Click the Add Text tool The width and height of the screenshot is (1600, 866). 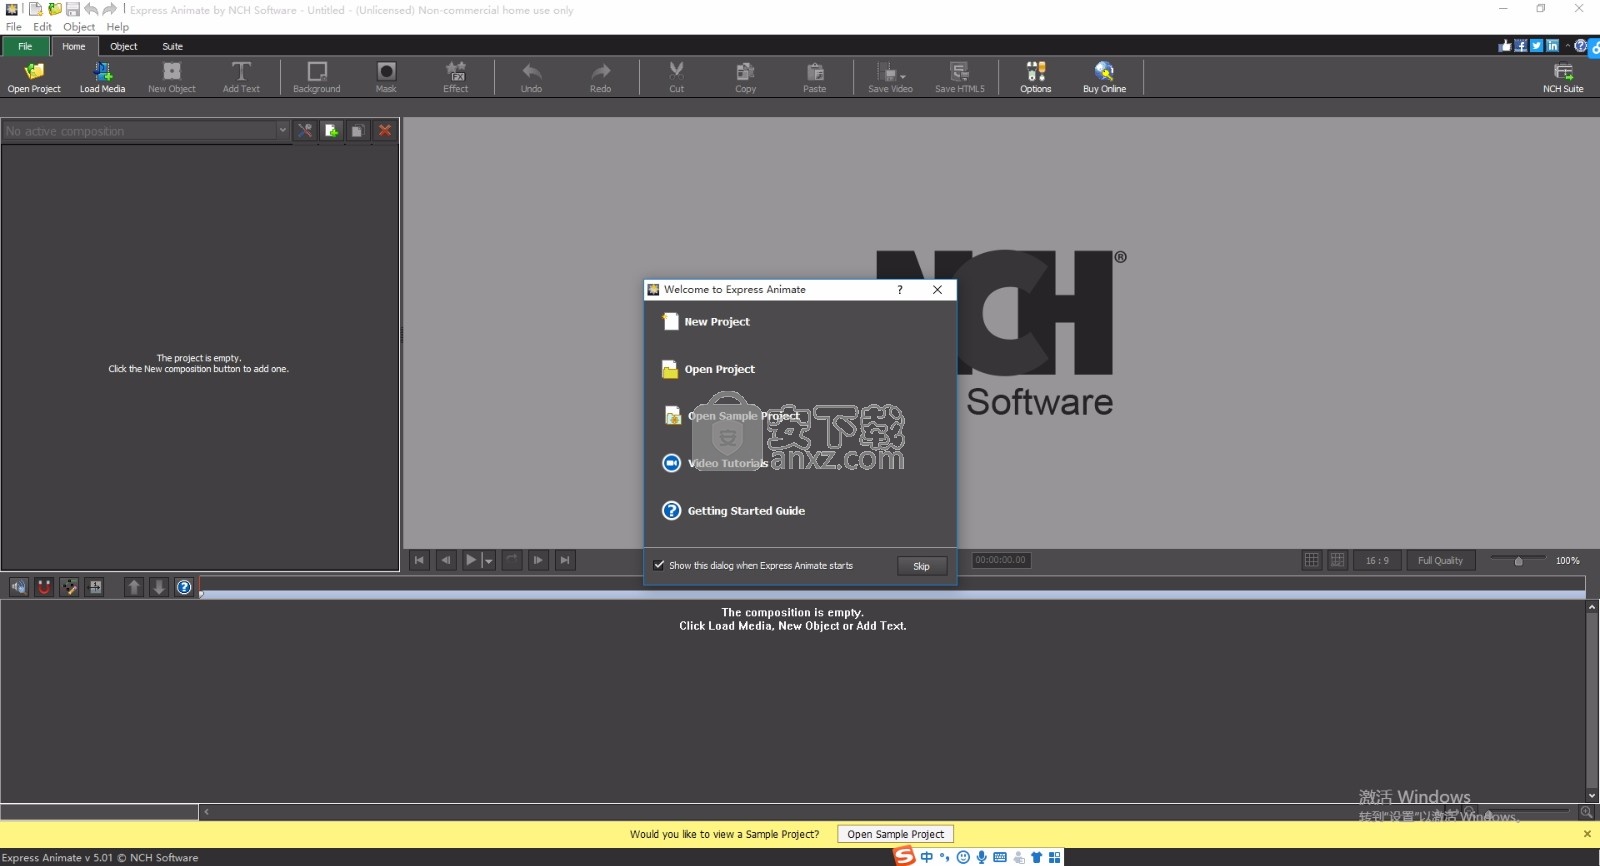click(241, 77)
